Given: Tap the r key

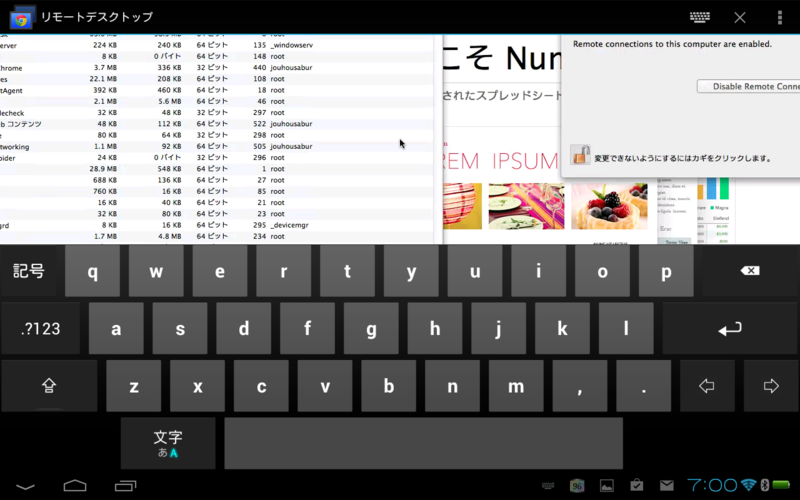Looking at the screenshot, I should [284, 271].
